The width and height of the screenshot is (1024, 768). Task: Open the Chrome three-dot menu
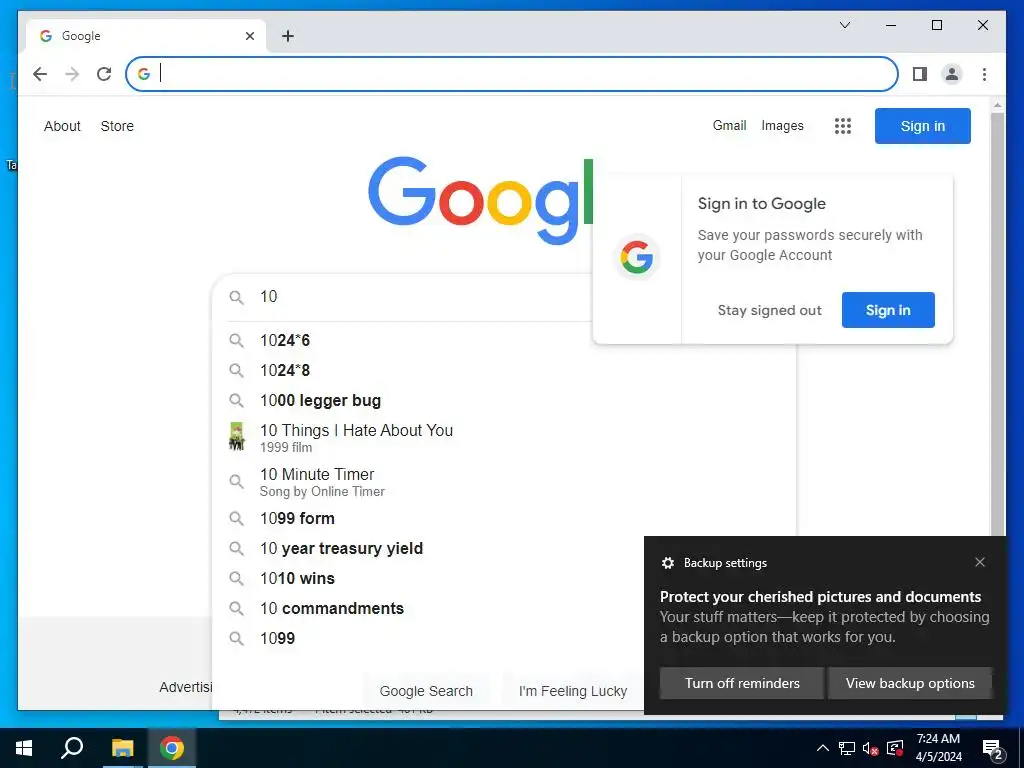click(x=984, y=74)
